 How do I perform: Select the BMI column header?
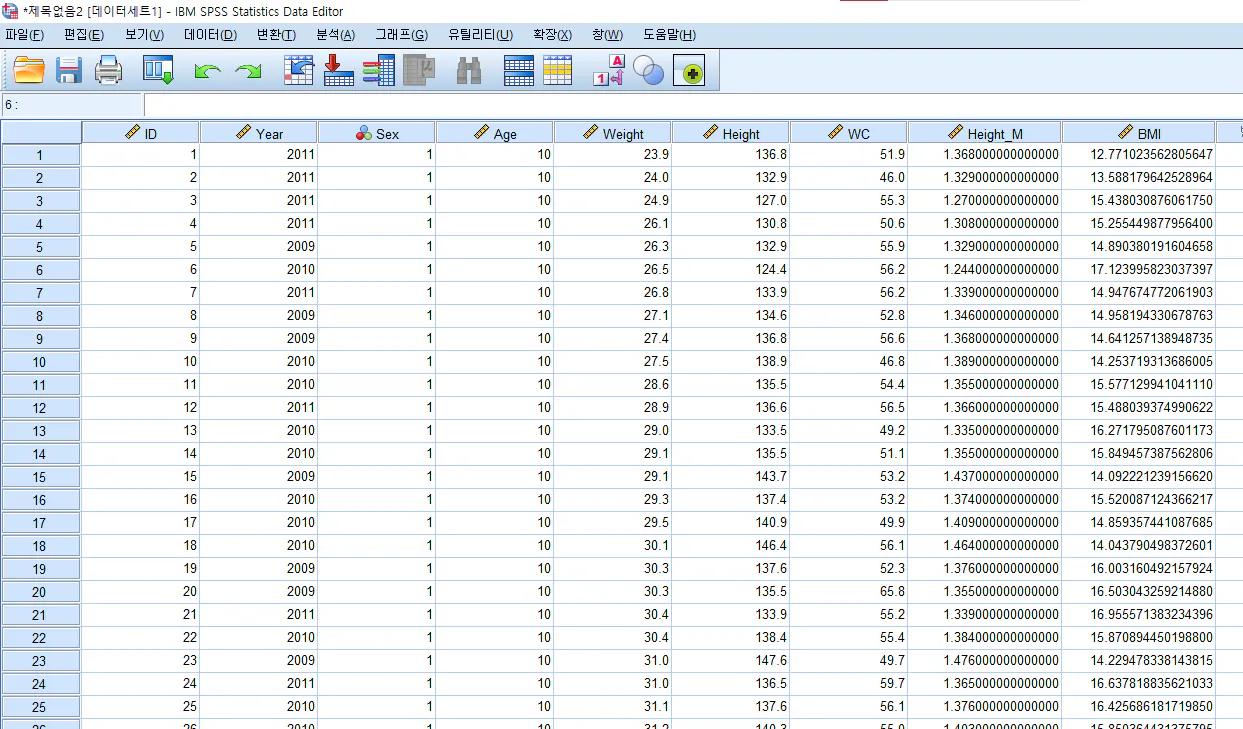(1138, 133)
